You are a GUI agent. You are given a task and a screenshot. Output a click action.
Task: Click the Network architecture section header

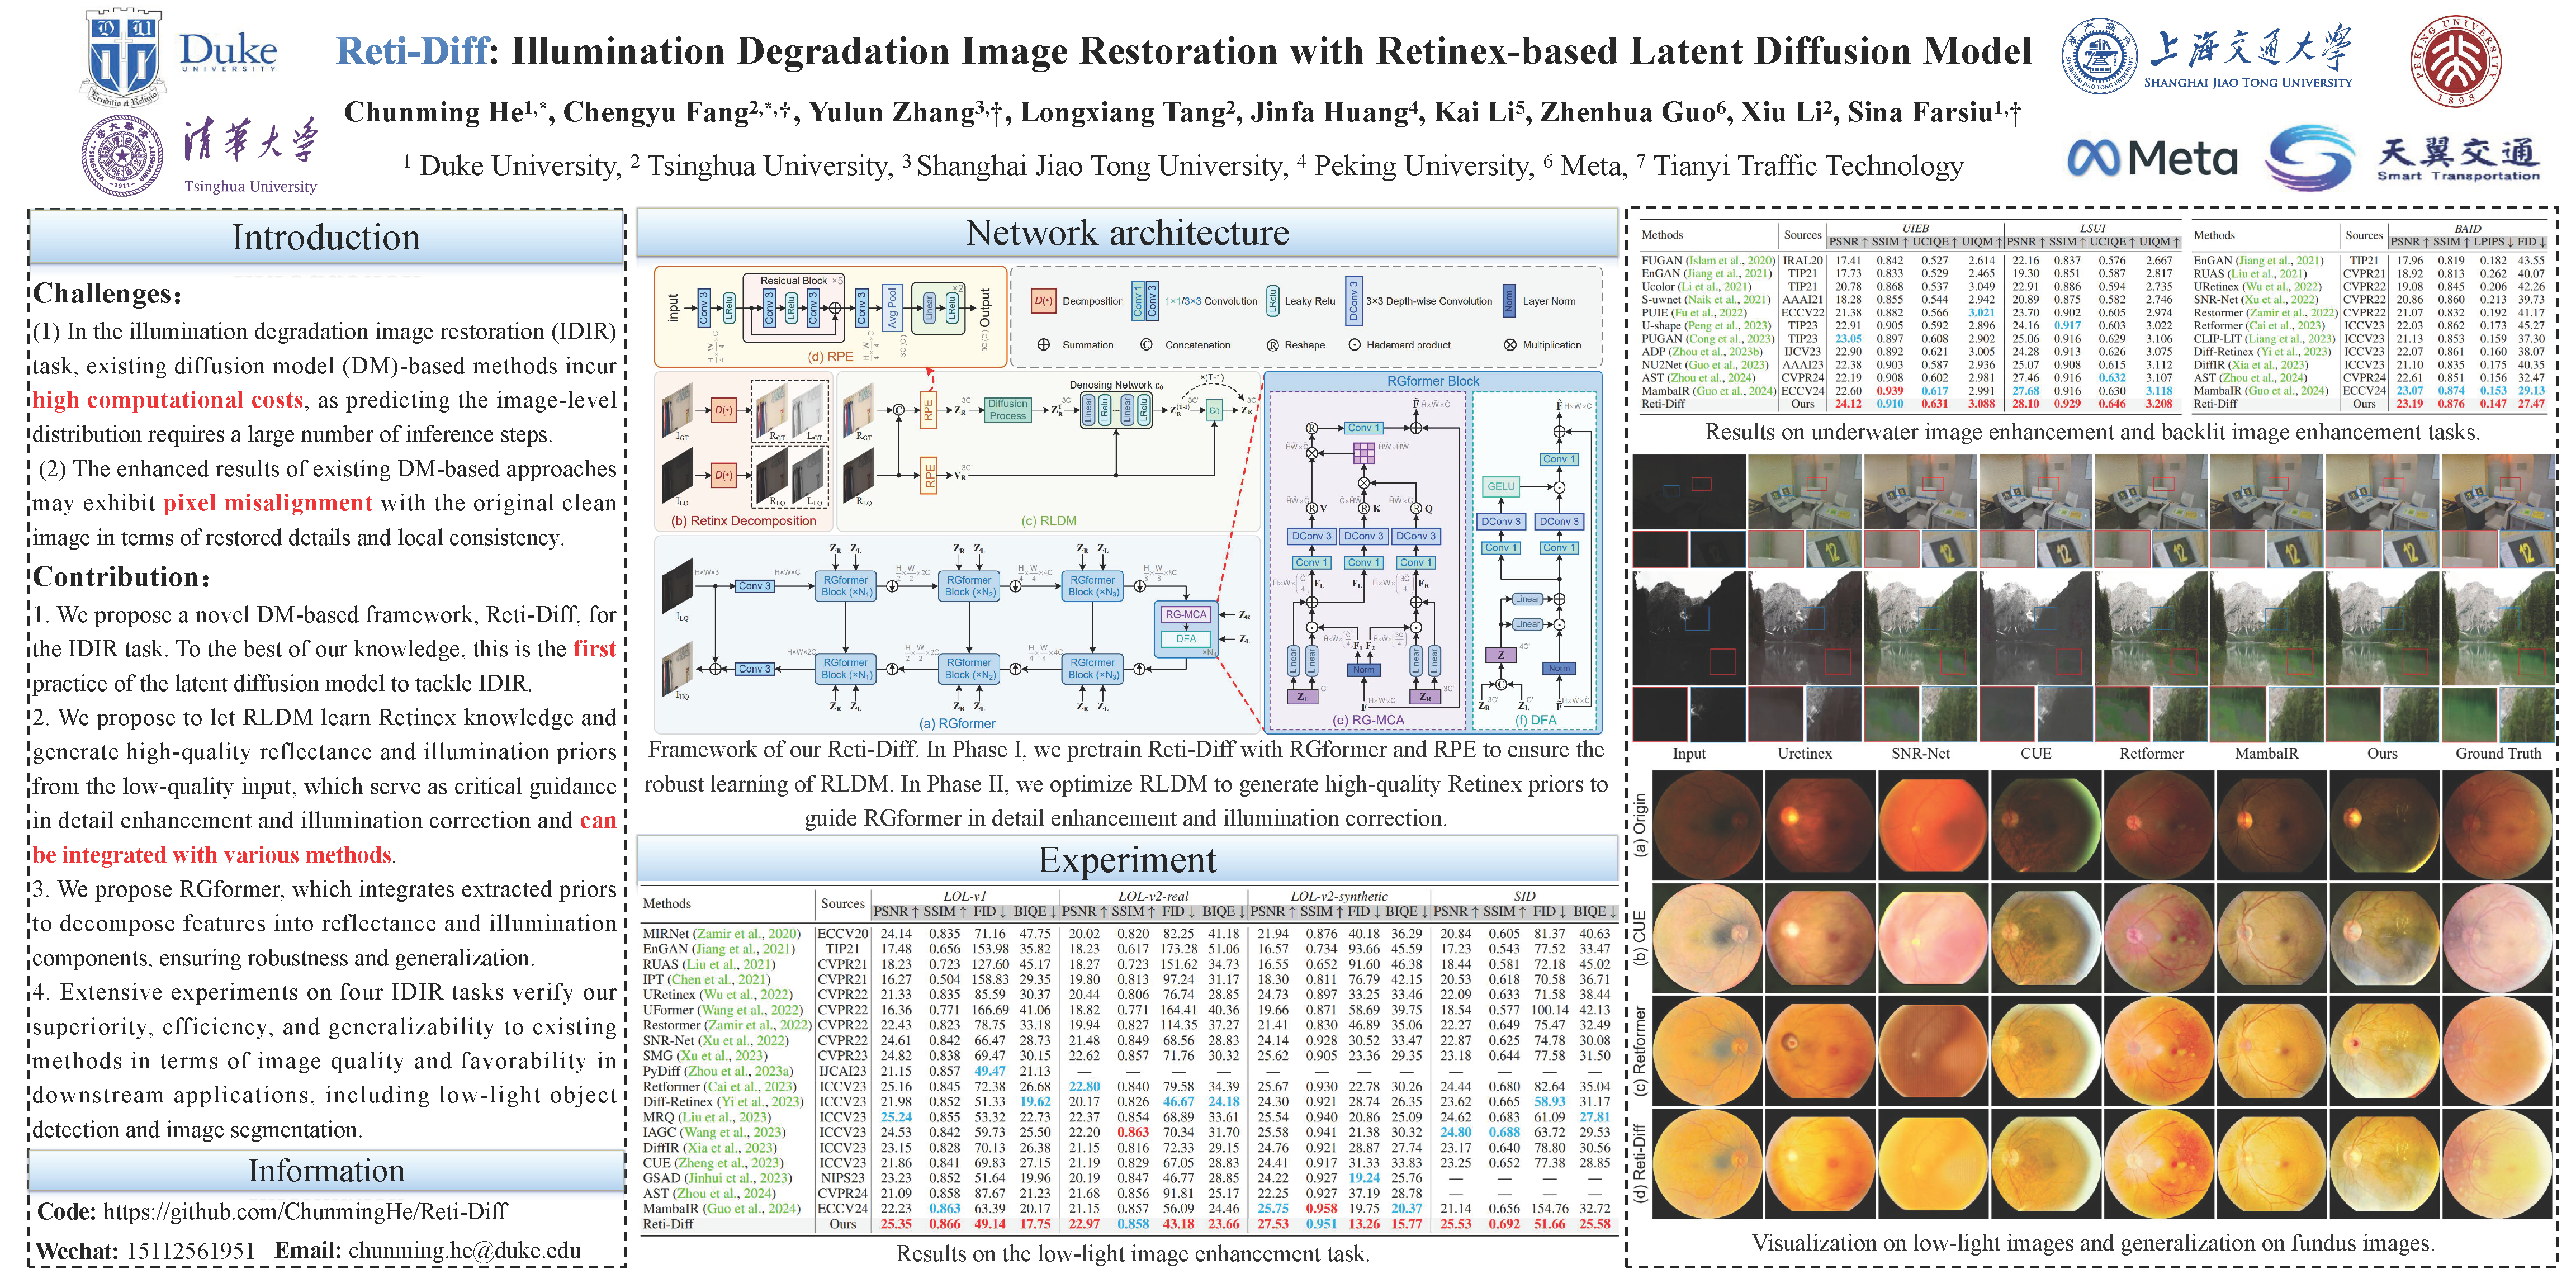(x=1127, y=233)
